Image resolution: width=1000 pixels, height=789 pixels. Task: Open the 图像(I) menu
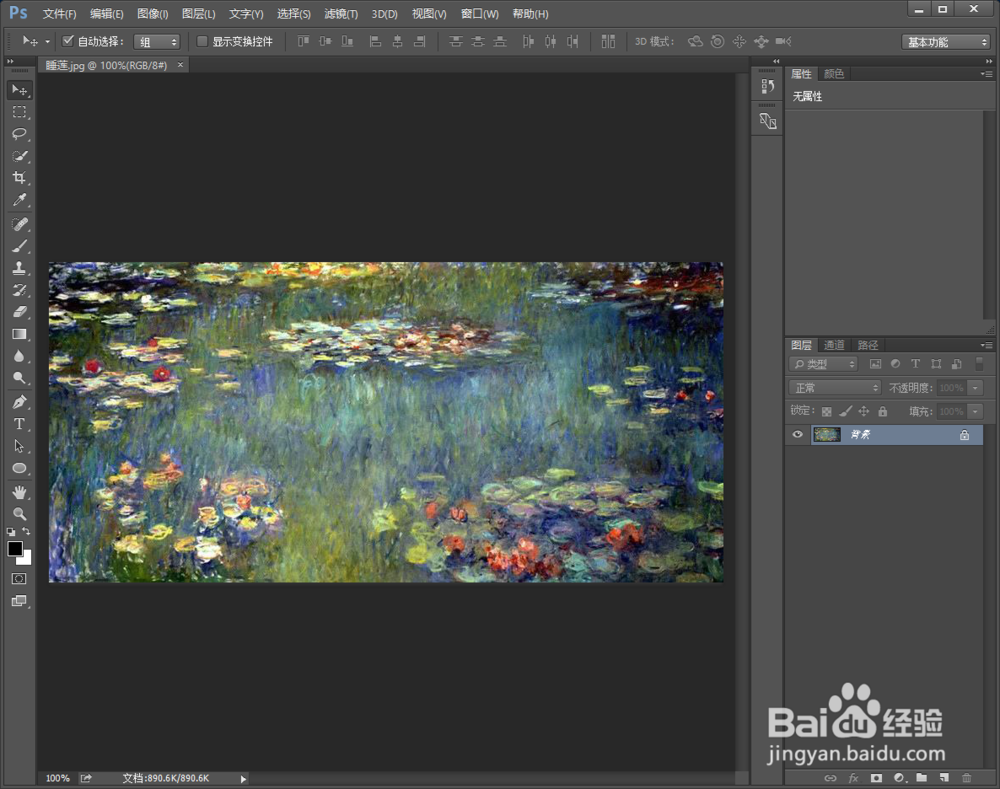(x=152, y=14)
